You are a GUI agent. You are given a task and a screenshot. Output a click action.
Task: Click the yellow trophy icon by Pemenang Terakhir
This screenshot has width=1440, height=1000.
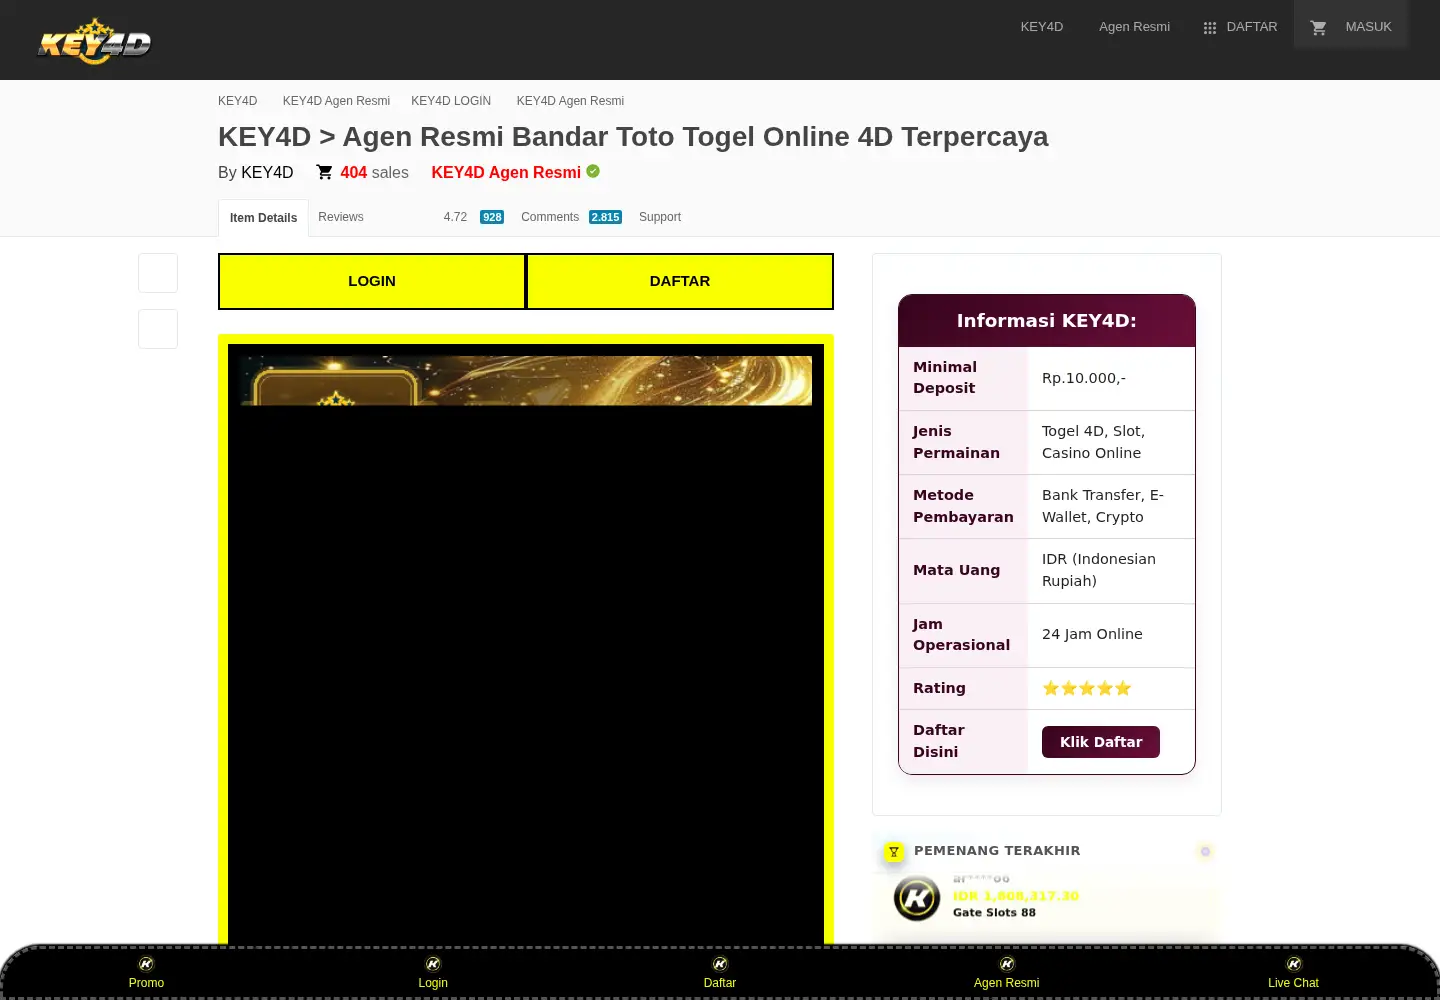(x=894, y=852)
